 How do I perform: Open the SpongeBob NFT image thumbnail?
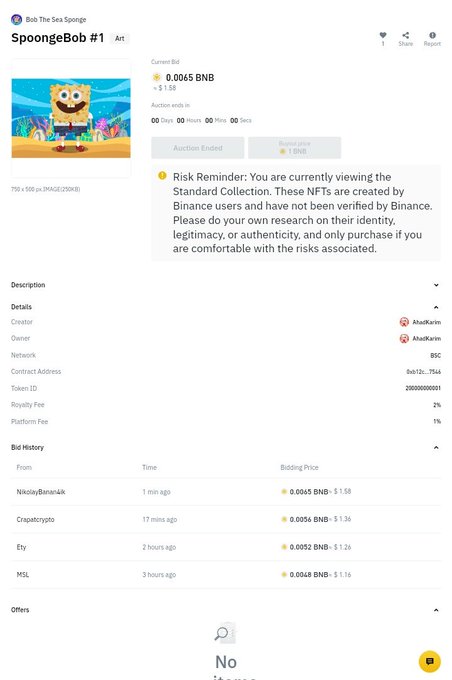pos(71,118)
